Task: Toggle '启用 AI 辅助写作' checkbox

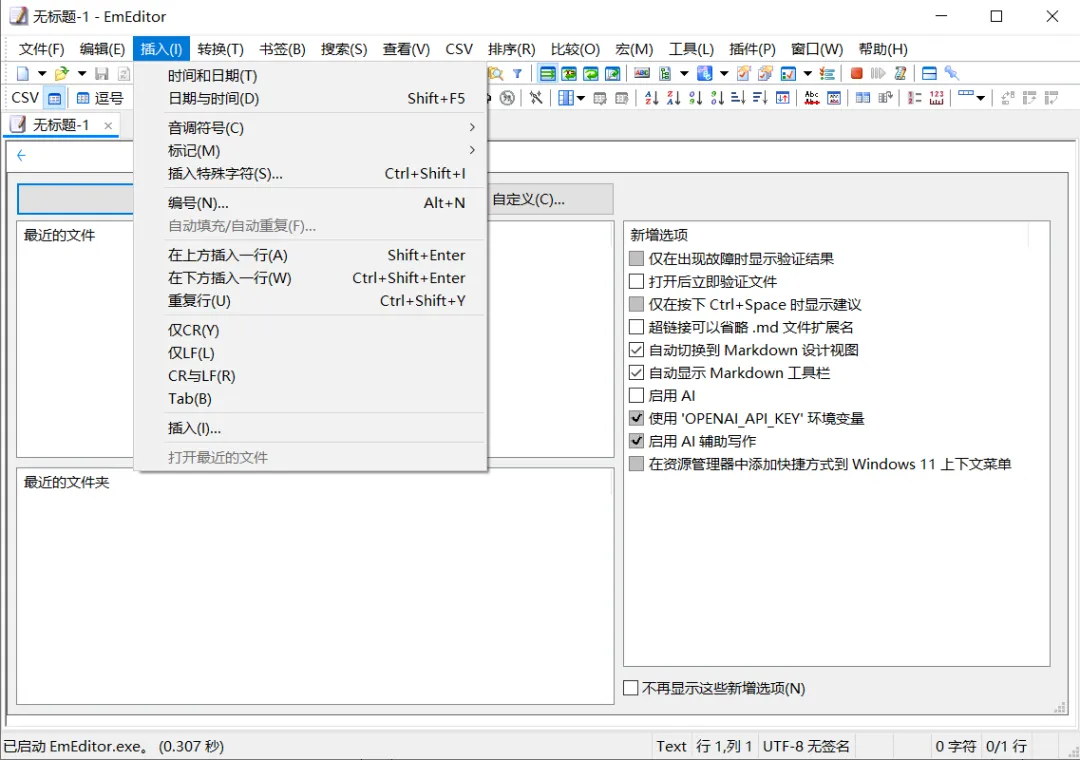Action: [636, 441]
